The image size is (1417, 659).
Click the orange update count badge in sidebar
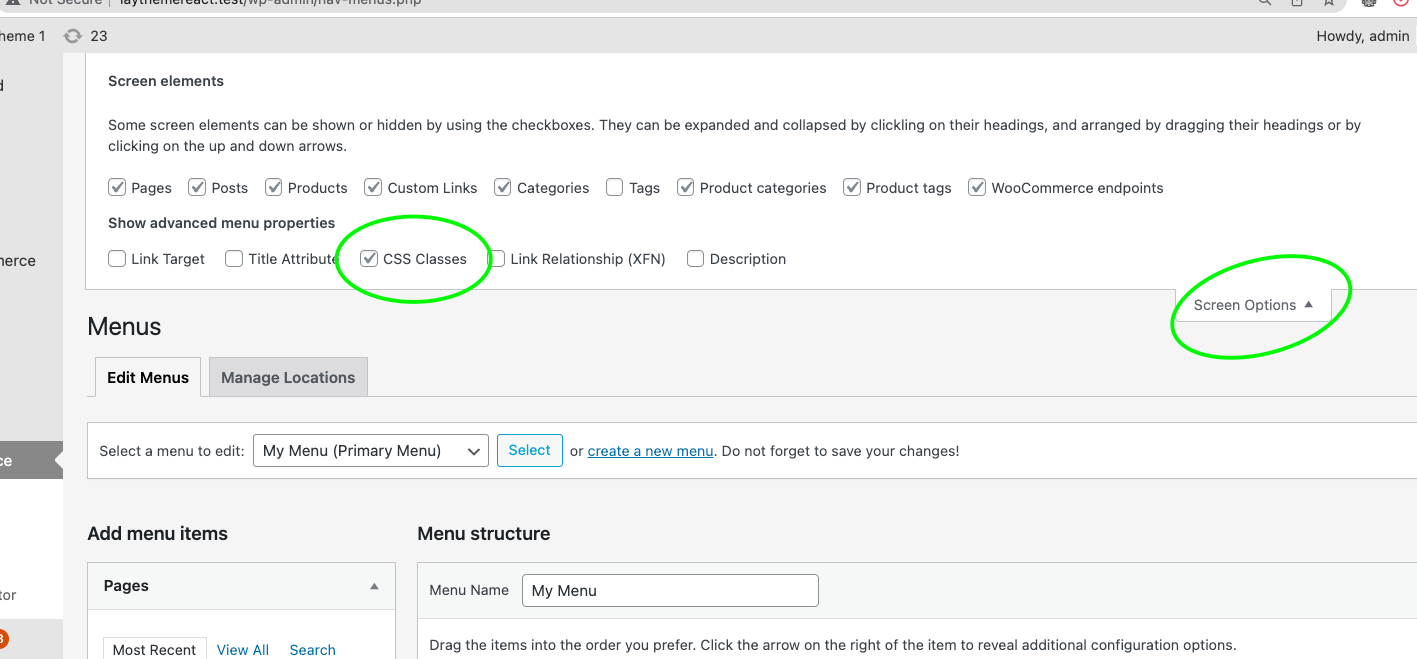click(2, 638)
